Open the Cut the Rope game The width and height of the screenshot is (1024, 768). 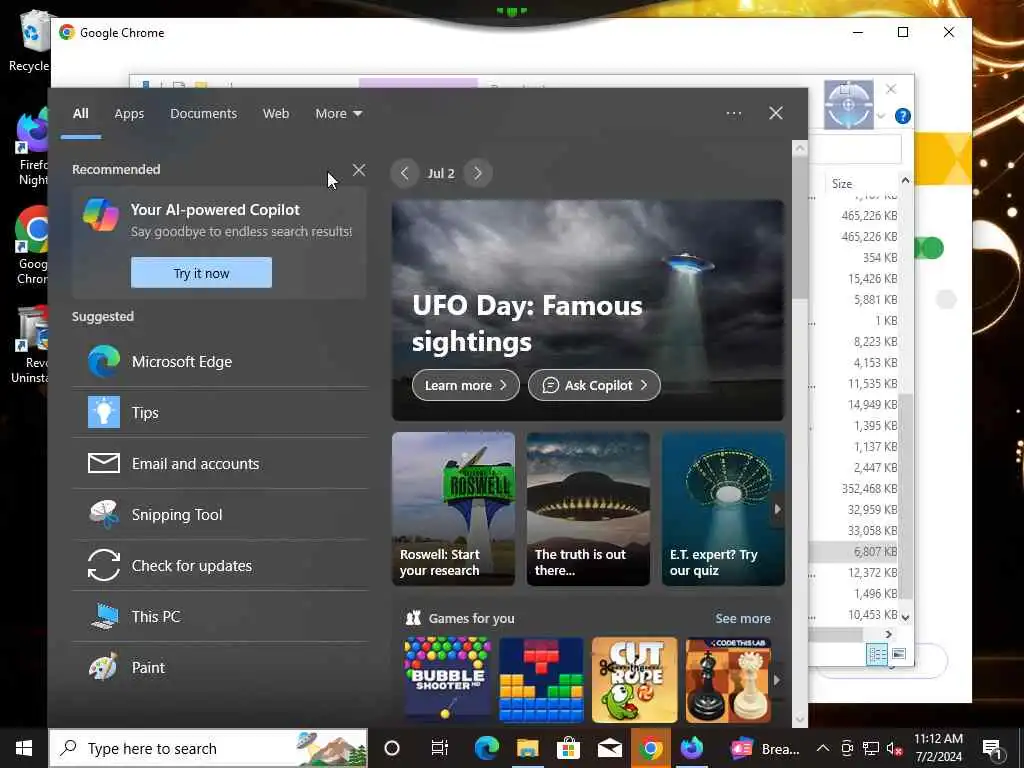[x=635, y=679]
